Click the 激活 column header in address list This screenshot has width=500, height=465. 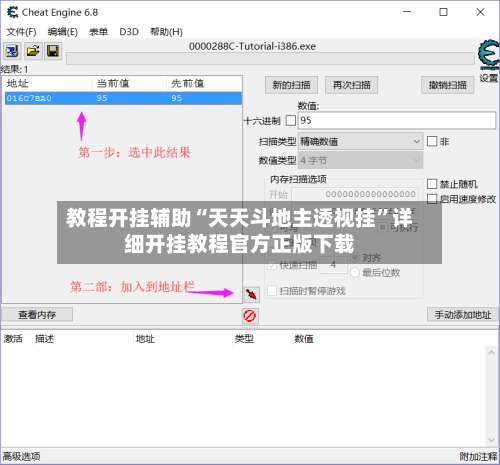click(x=13, y=339)
